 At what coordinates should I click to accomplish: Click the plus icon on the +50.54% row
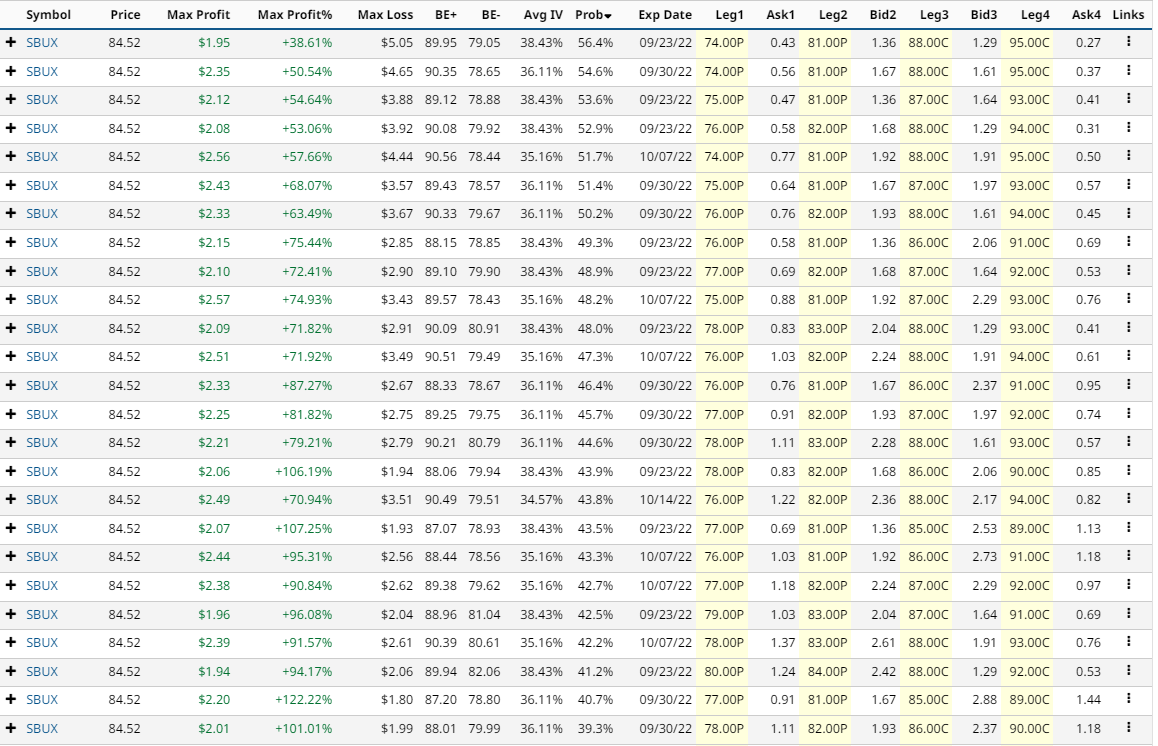[10, 71]
